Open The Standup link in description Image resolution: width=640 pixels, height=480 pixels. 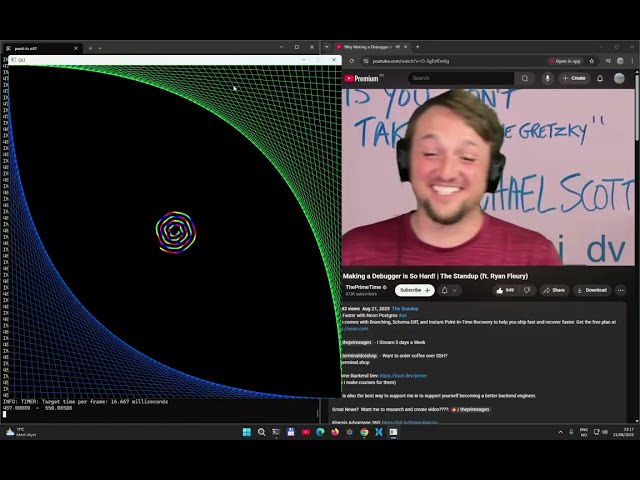click(x=405, y=309)
